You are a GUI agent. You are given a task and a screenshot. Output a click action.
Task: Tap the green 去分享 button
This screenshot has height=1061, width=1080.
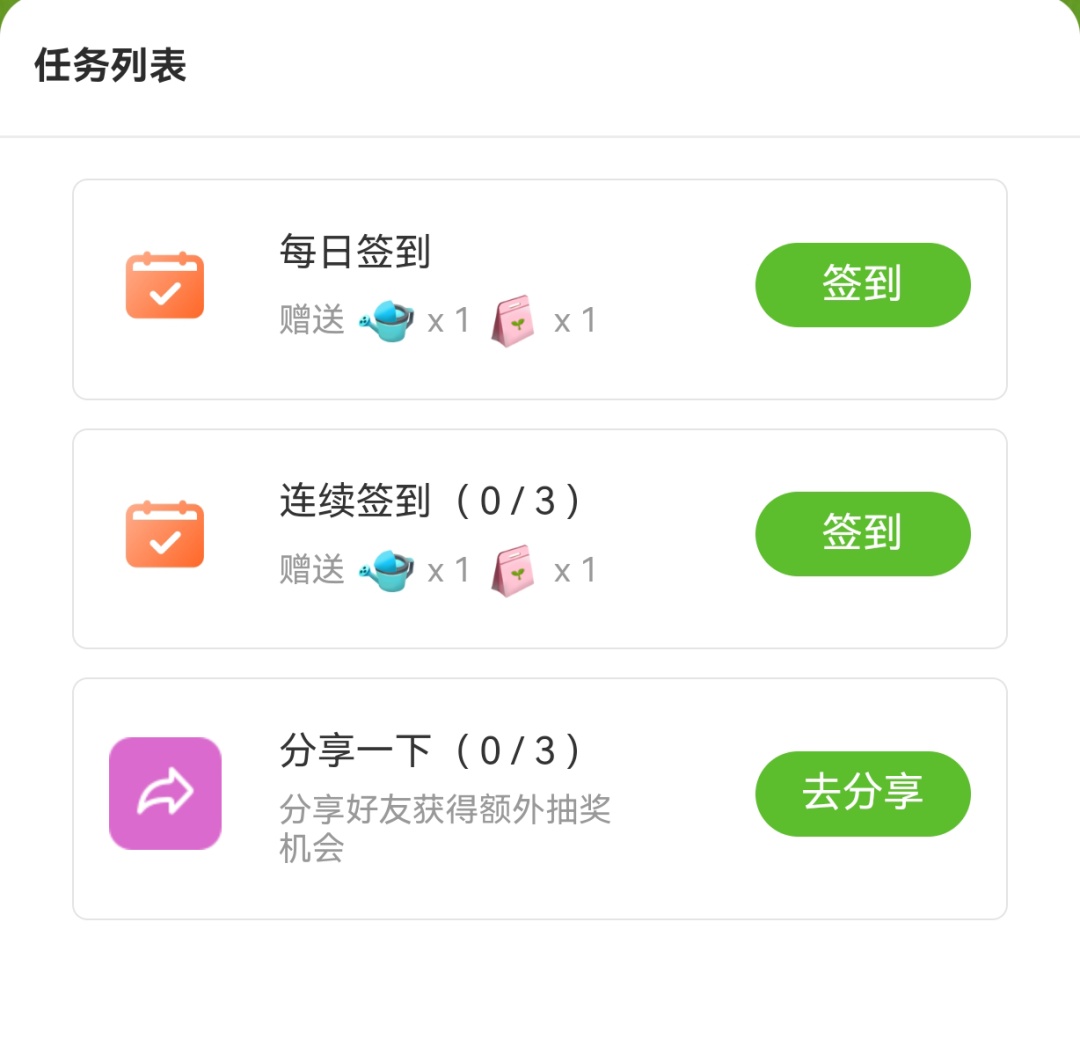click(x=862, y=793)
